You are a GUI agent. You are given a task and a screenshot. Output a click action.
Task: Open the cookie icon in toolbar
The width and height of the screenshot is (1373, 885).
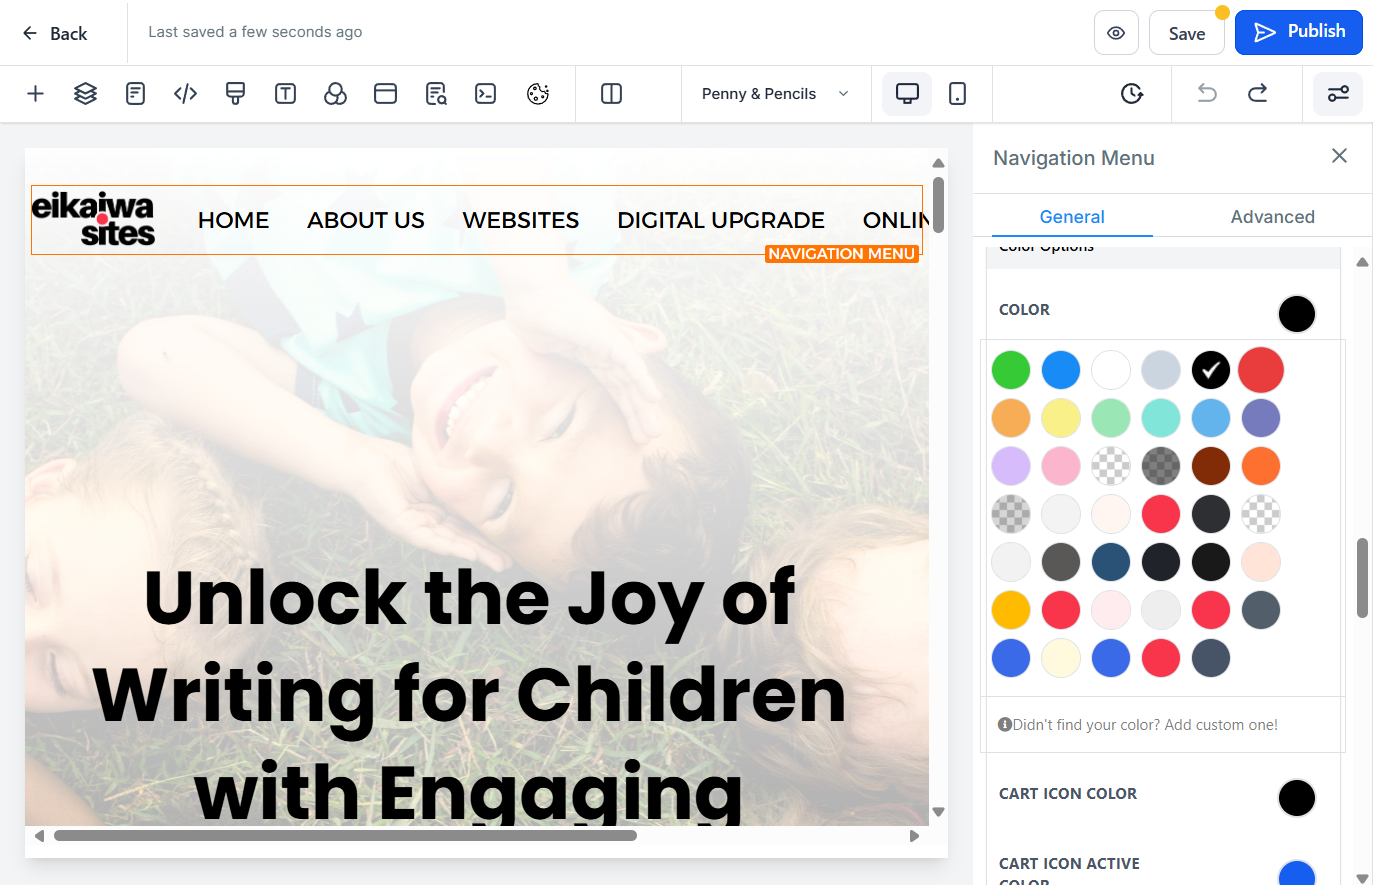(x=538, y=94)
